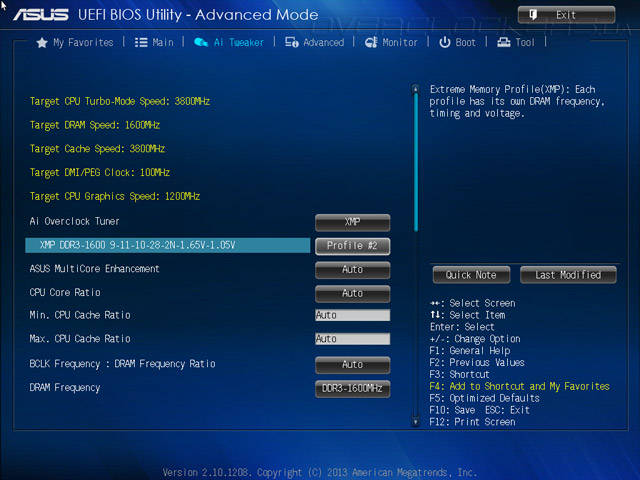640x480 pixels.
Task: Click the Boot power icon
Action: (444, 42)
